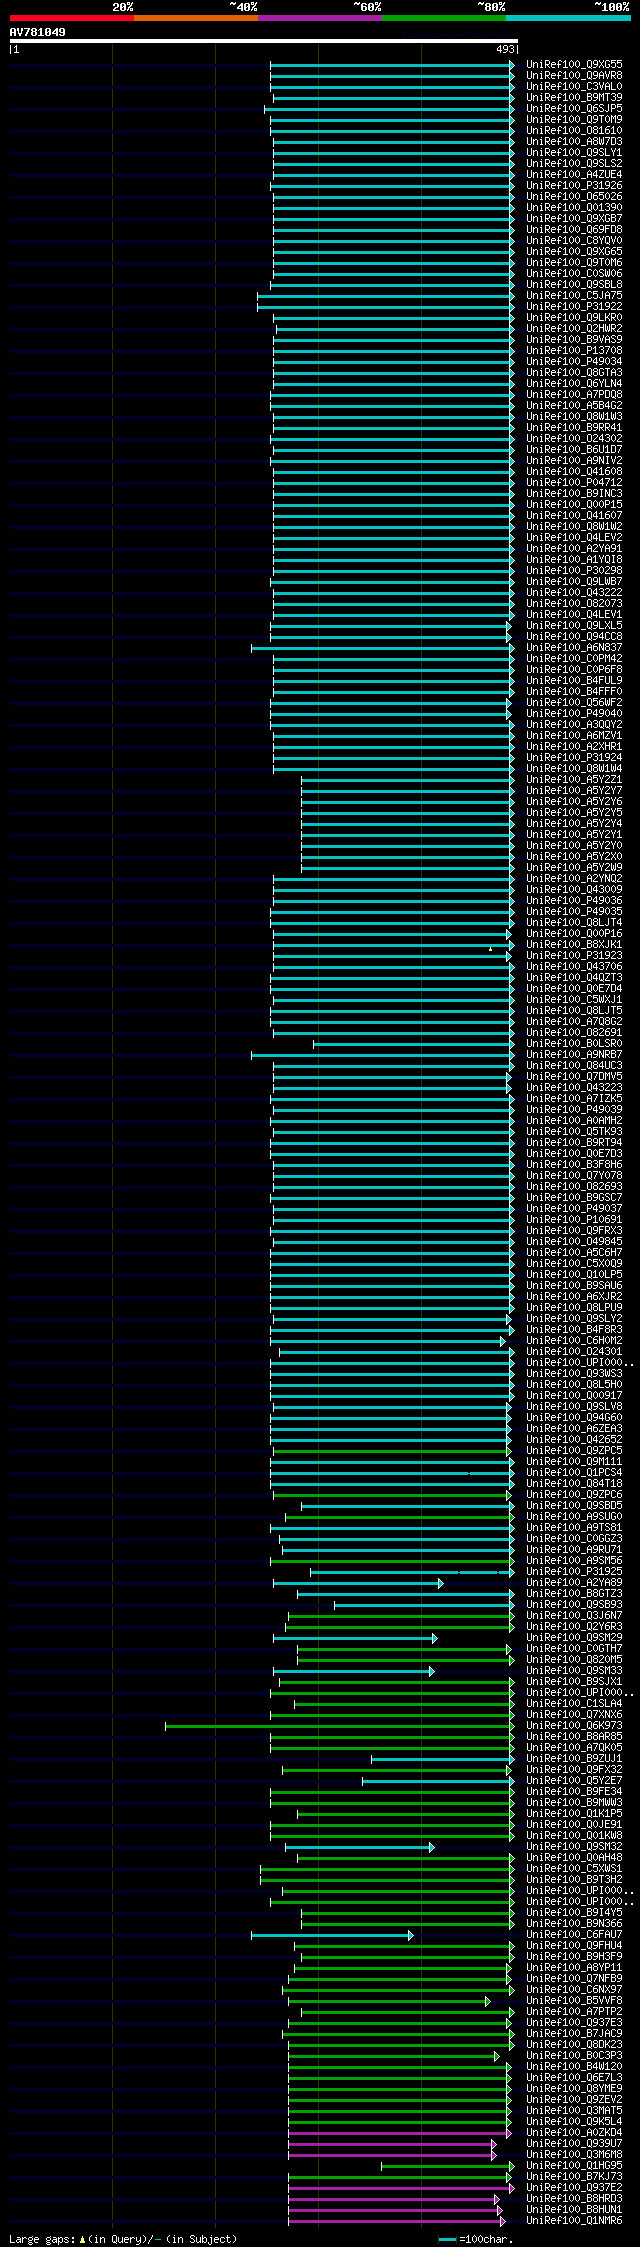Image resolution: width=640 pixels, height=2247 pixels.
Task: Select hit label UniRef100_P04712
Action: tap(574, 482)
